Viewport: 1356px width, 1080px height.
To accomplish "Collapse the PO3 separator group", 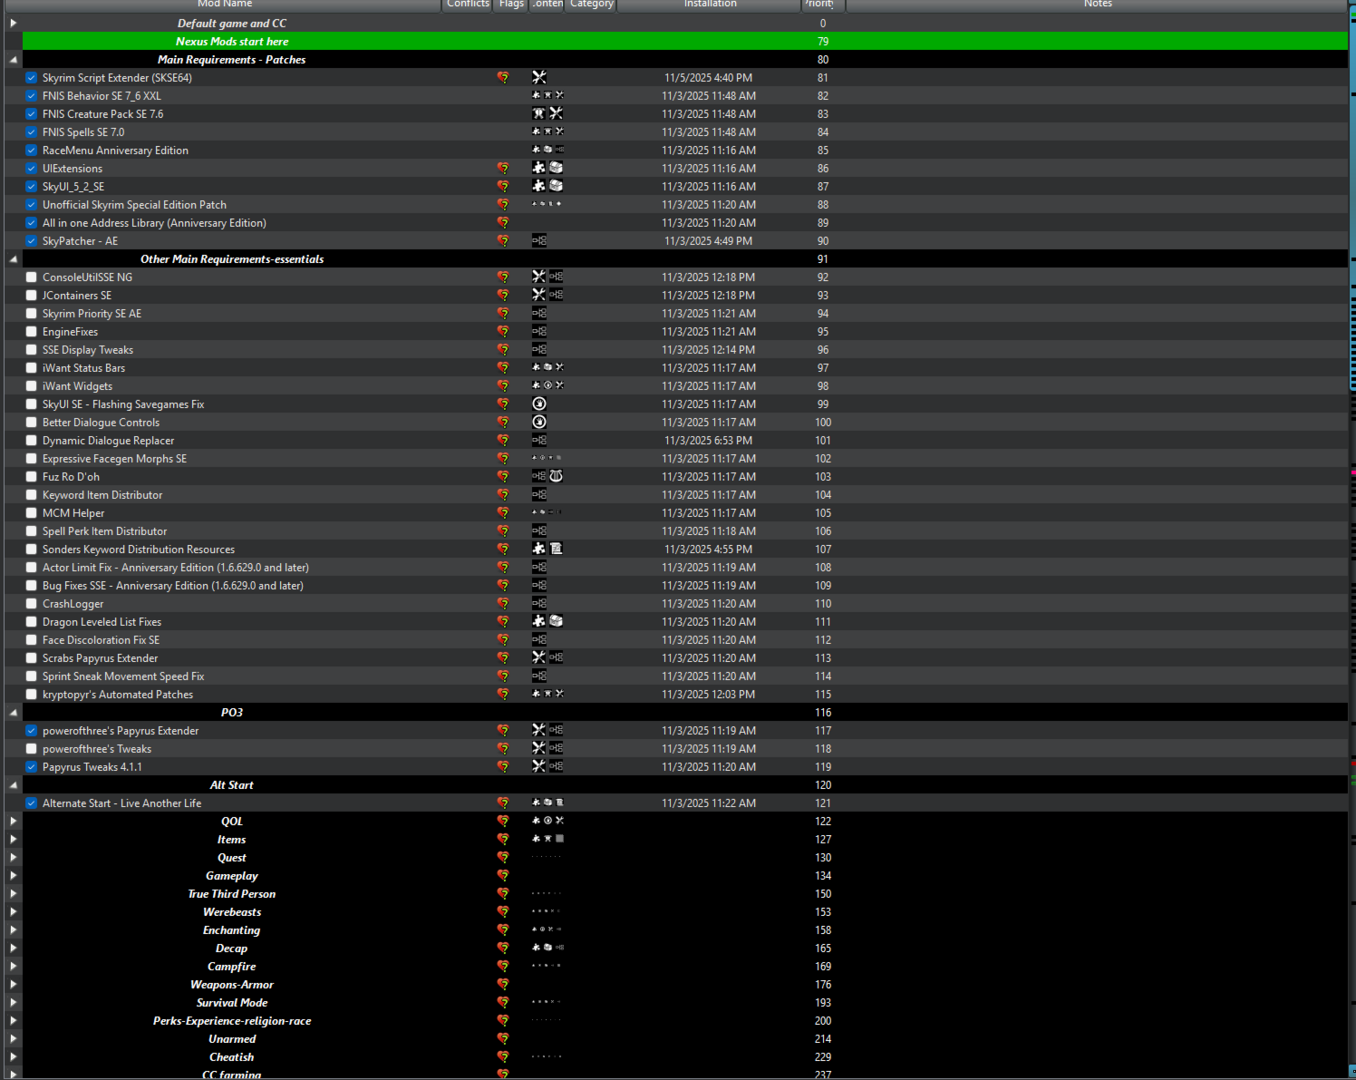I will [13, 713].
